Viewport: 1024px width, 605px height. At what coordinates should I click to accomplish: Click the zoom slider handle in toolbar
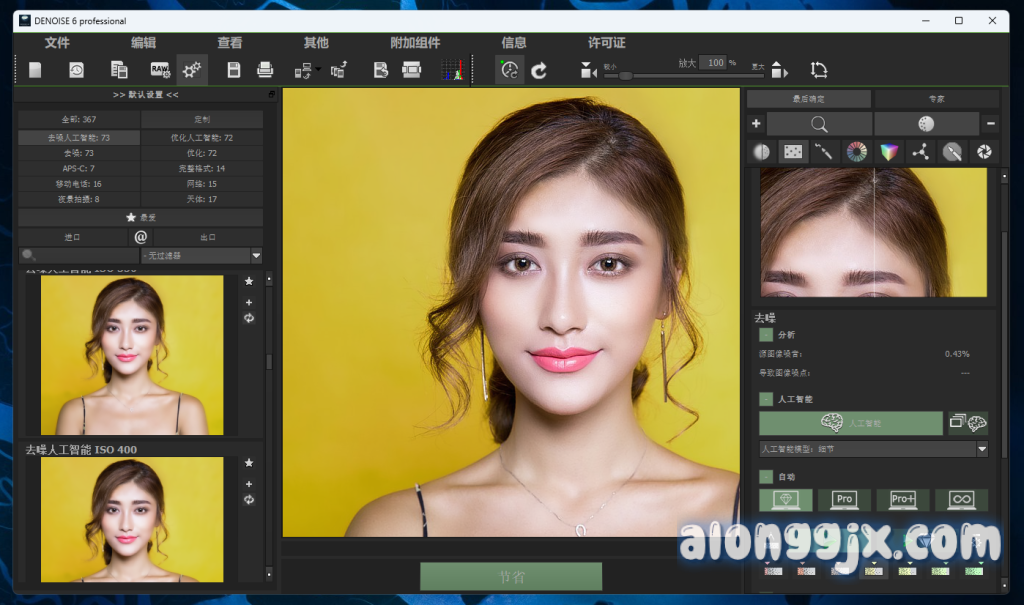(625, 75)
